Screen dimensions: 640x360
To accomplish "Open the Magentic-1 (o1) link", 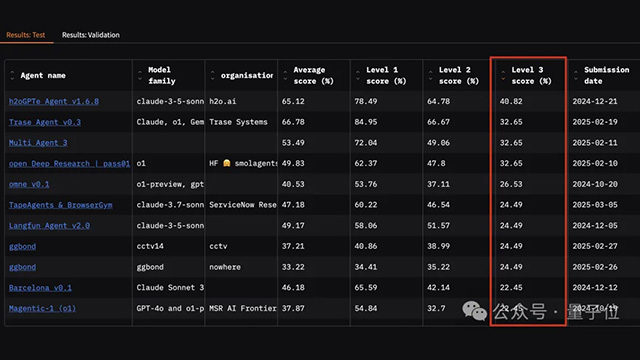I will pos(42,309).
